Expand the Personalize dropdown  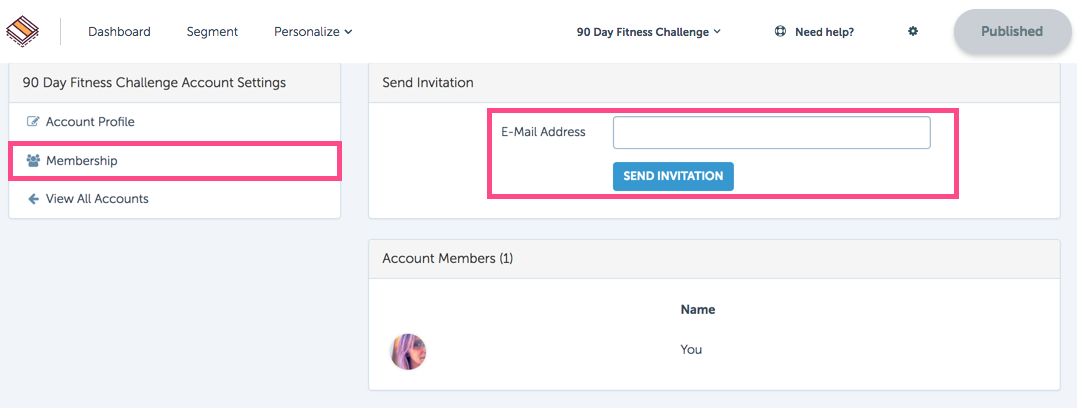[313, 32]
